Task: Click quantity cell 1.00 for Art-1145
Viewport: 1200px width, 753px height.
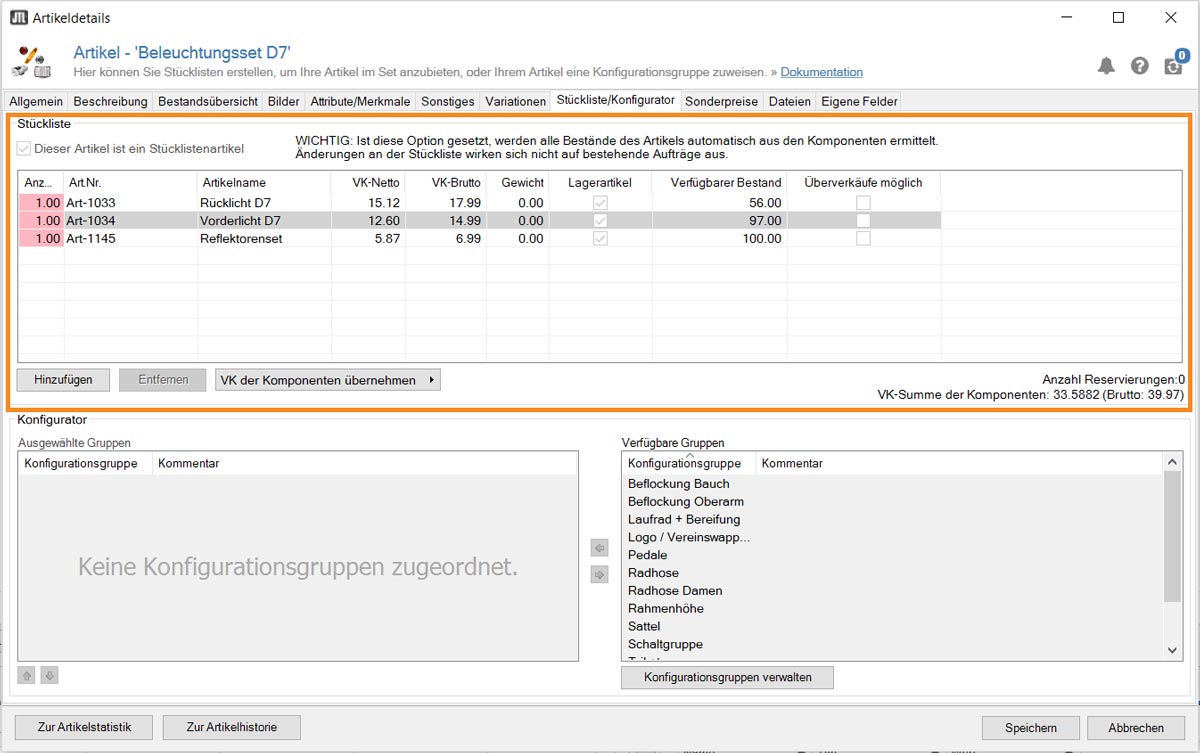Action: [41, 239]
